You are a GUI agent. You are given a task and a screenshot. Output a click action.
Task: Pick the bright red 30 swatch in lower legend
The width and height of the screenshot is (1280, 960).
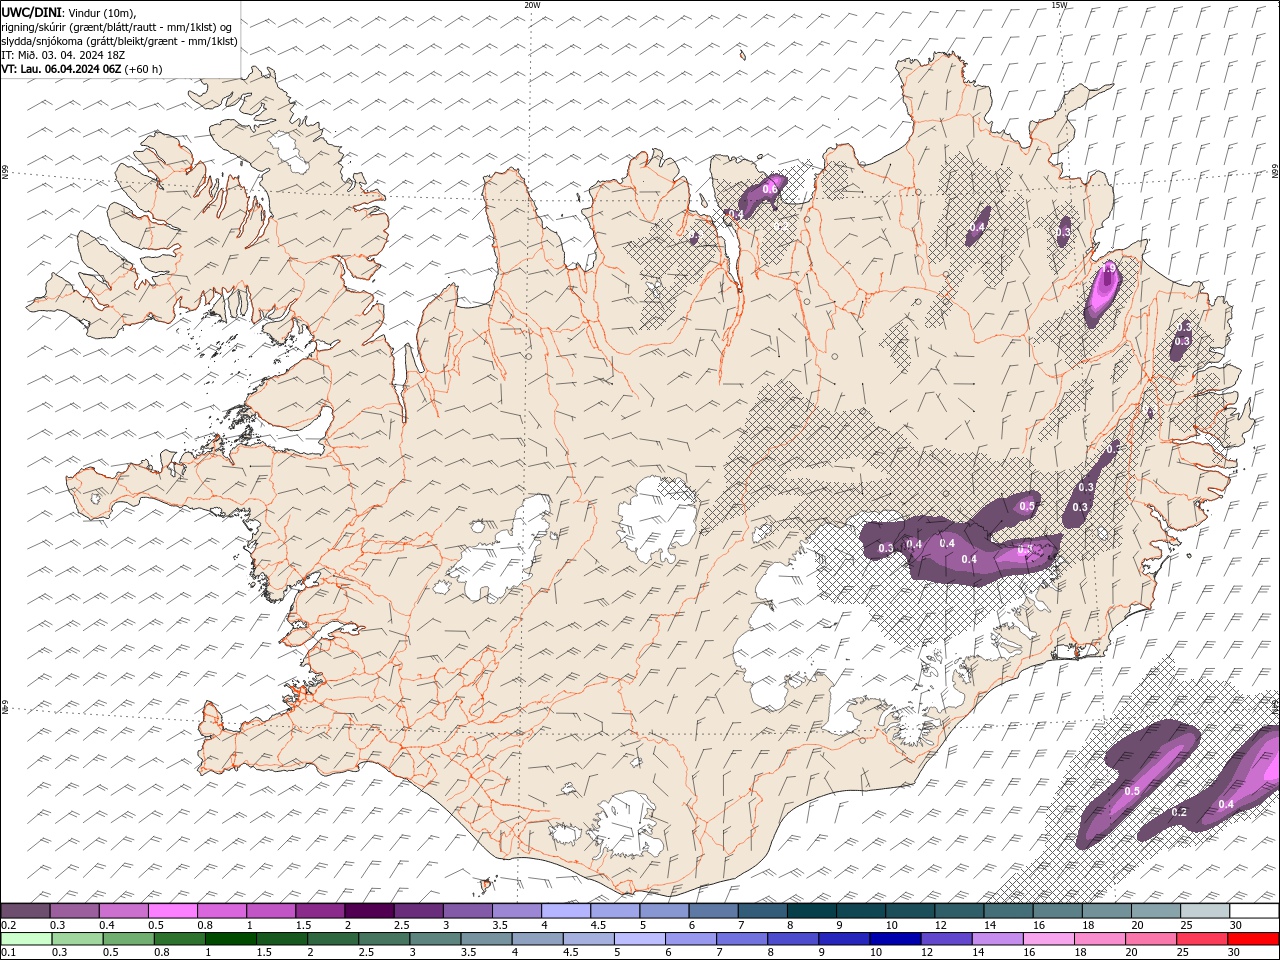pyautogui.click(x=1253, y=938)
